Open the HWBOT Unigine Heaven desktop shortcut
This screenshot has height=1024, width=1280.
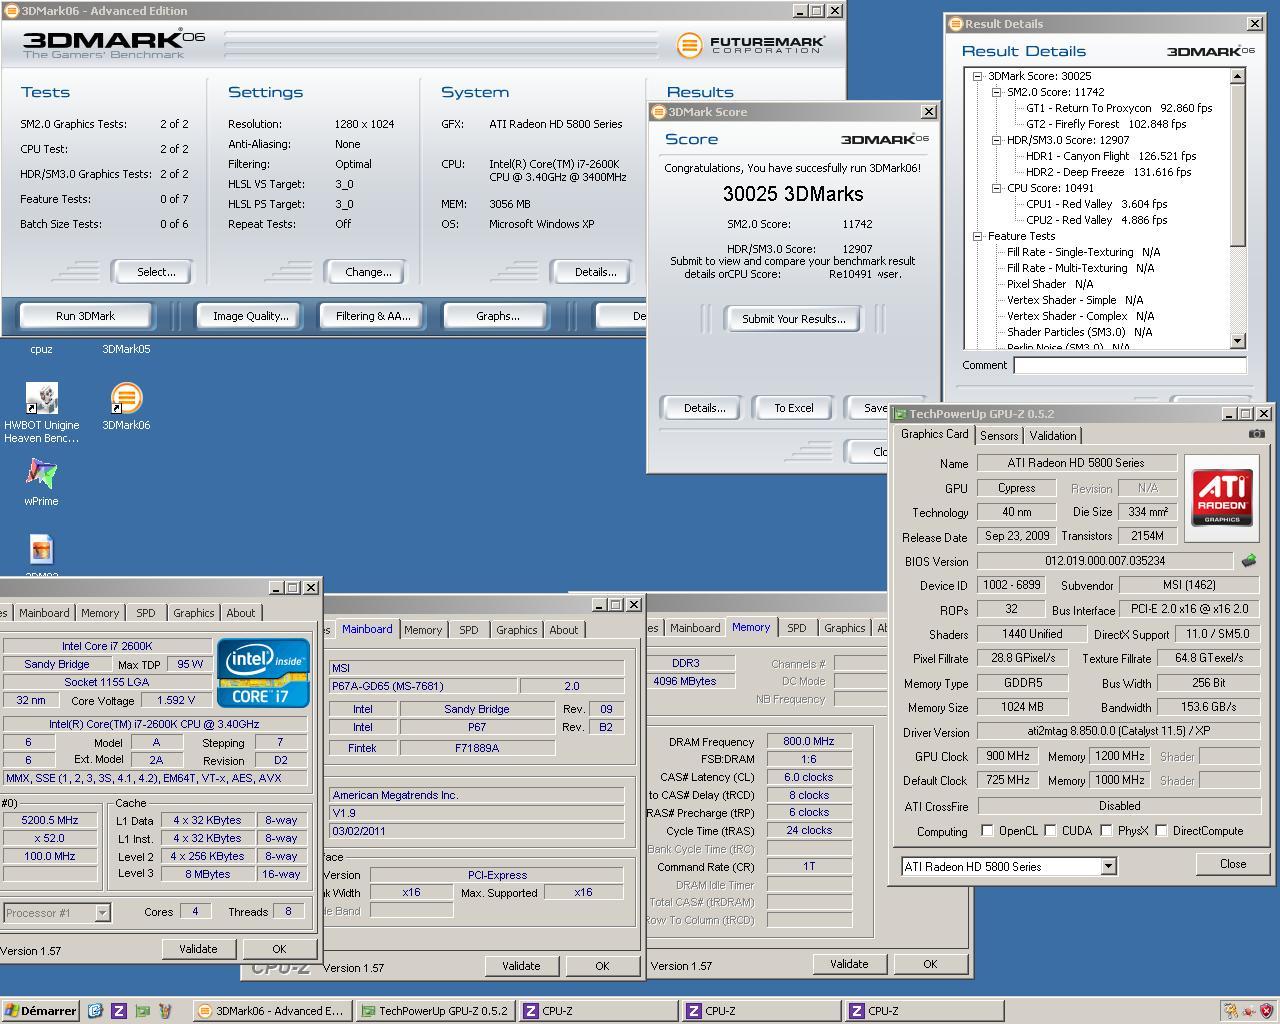pyautogui.click(x=41, y=398)
